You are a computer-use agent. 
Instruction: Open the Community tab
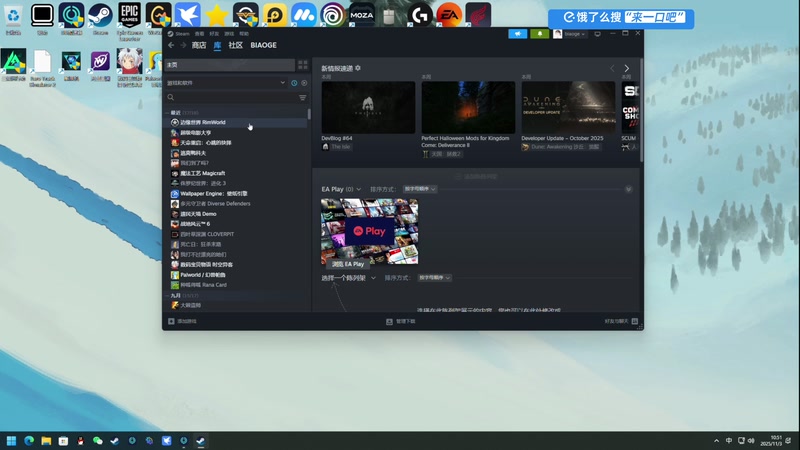pos(235,45)
